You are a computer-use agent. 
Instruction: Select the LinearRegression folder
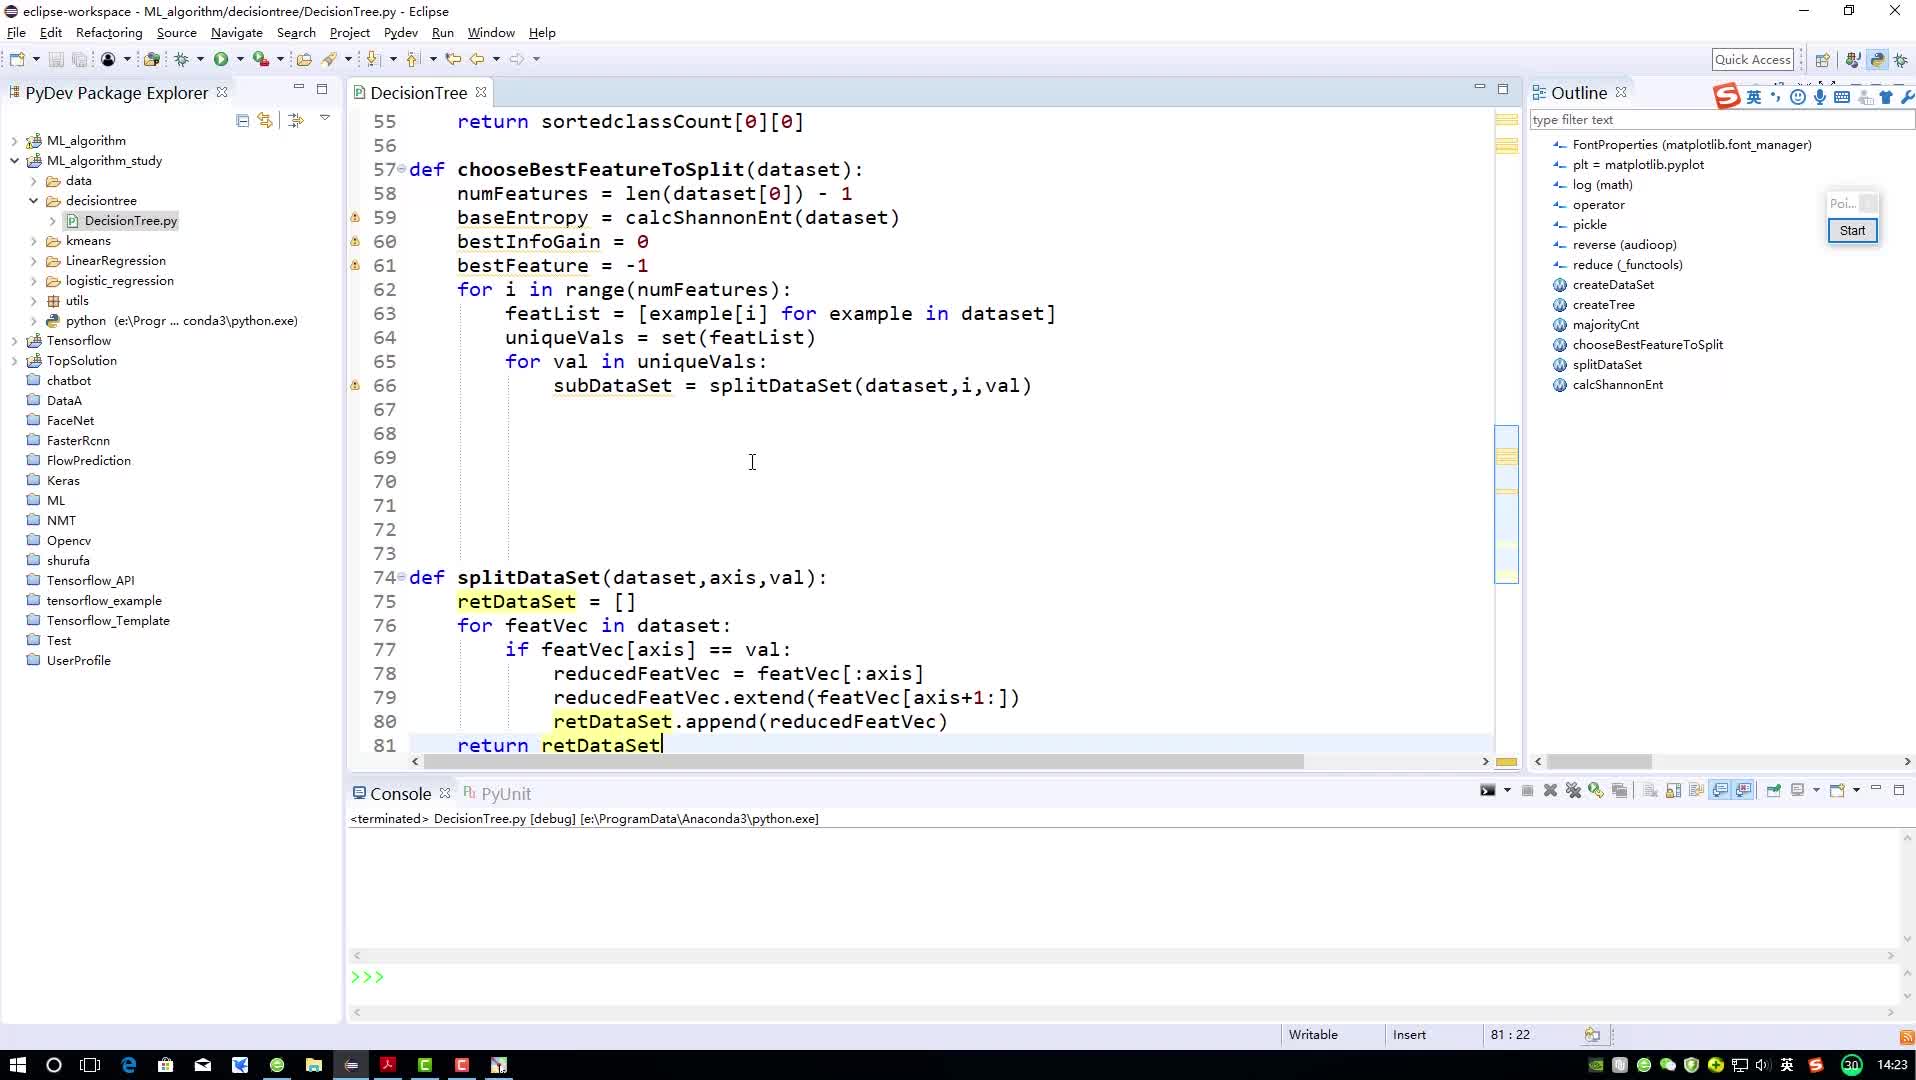pyautogui.click(x=115, y=261)
